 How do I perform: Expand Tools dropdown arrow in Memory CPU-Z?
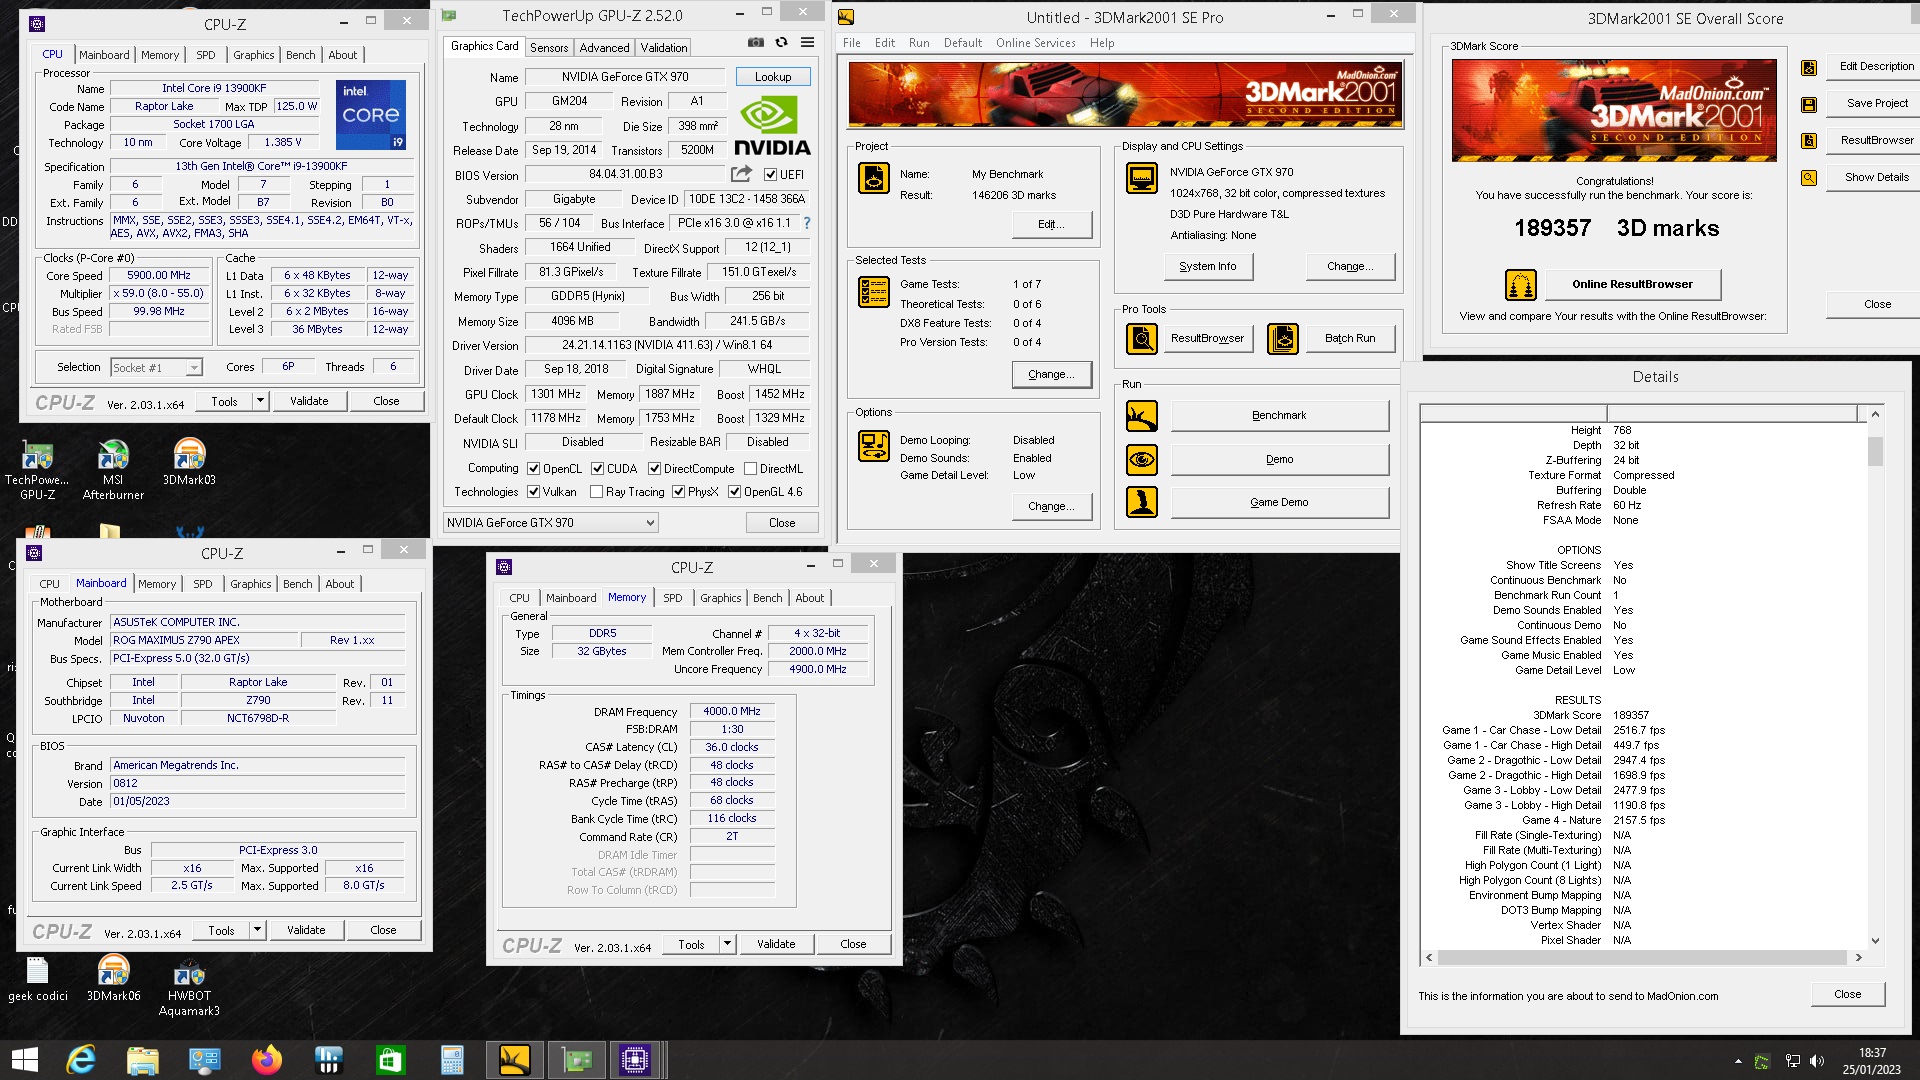(x=727, y=944)
